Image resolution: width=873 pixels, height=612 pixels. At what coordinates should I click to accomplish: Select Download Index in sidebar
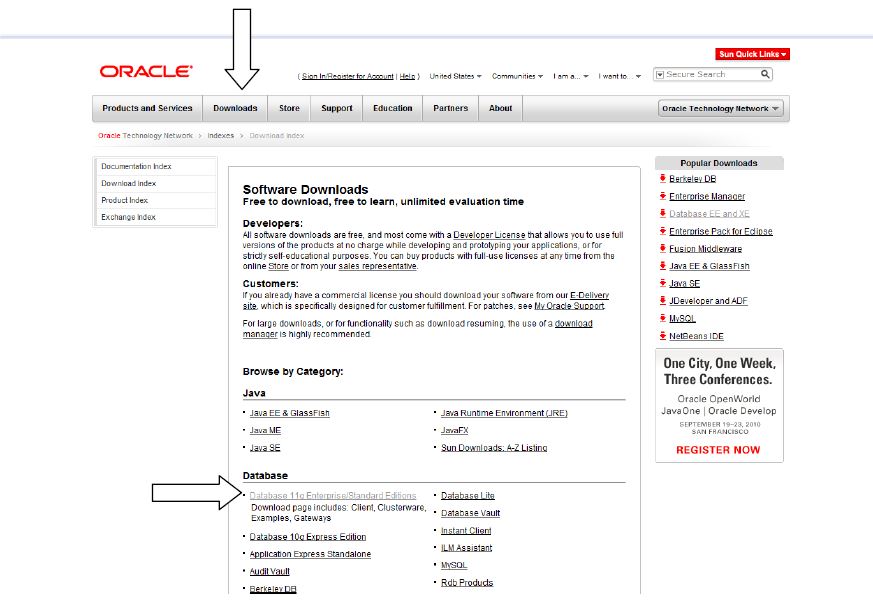[155, 183]
